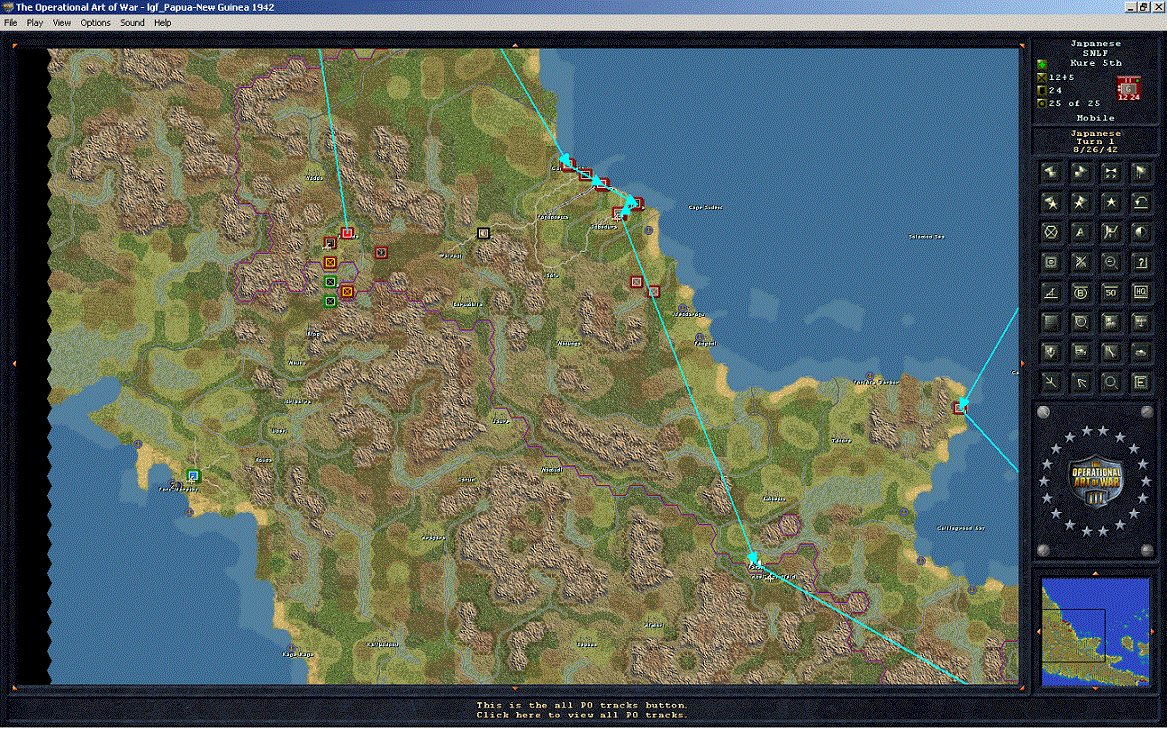
Task: Click the map scroll-up arrow at top edge
Action: (x=514, y=45)
